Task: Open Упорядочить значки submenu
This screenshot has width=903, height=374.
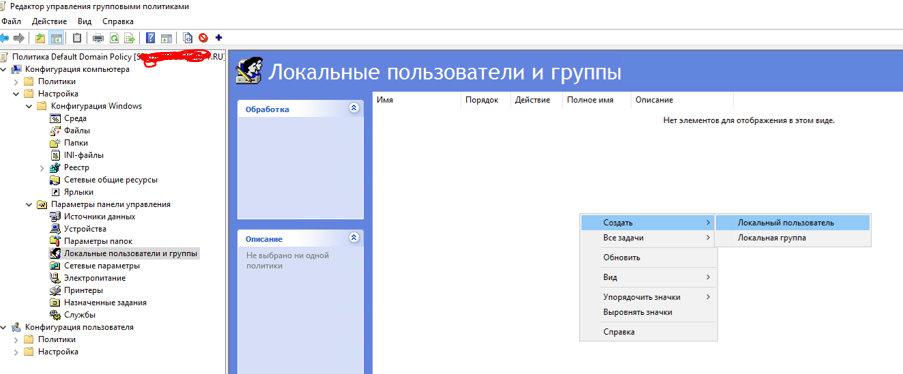Action: point(648,297)
